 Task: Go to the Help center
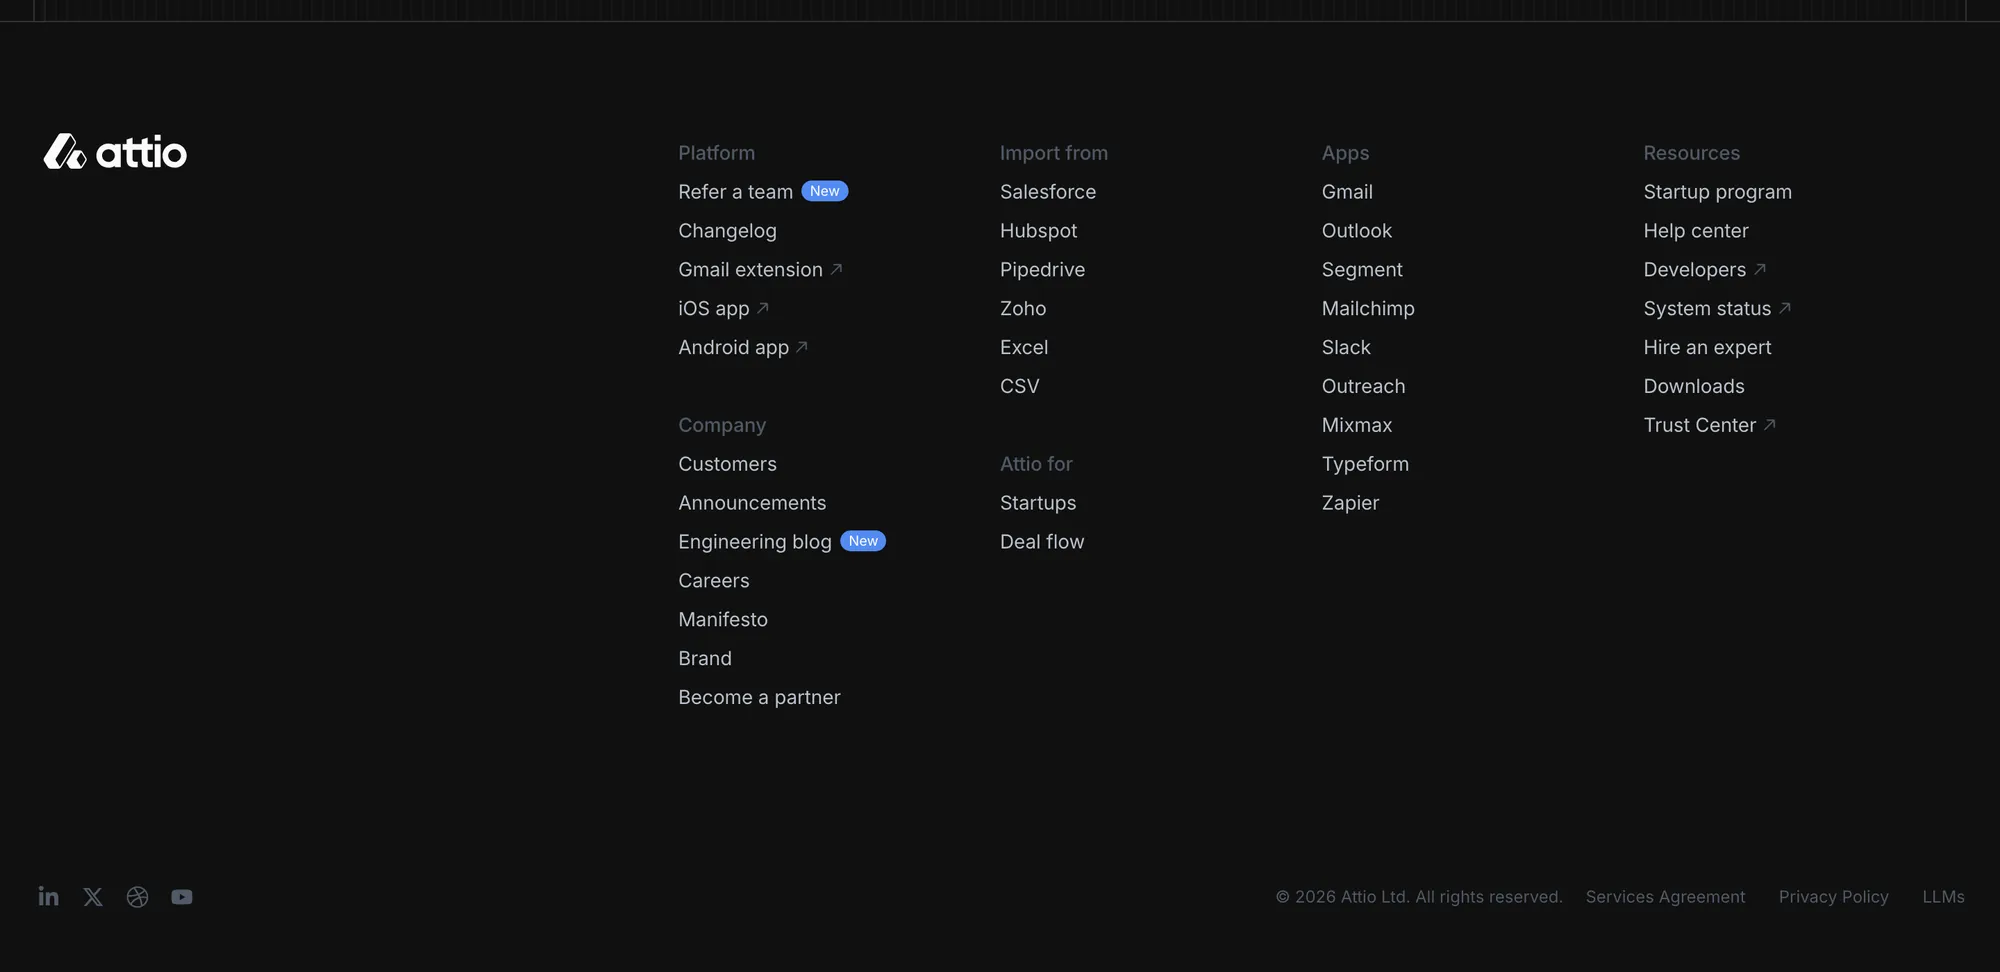1696,230
